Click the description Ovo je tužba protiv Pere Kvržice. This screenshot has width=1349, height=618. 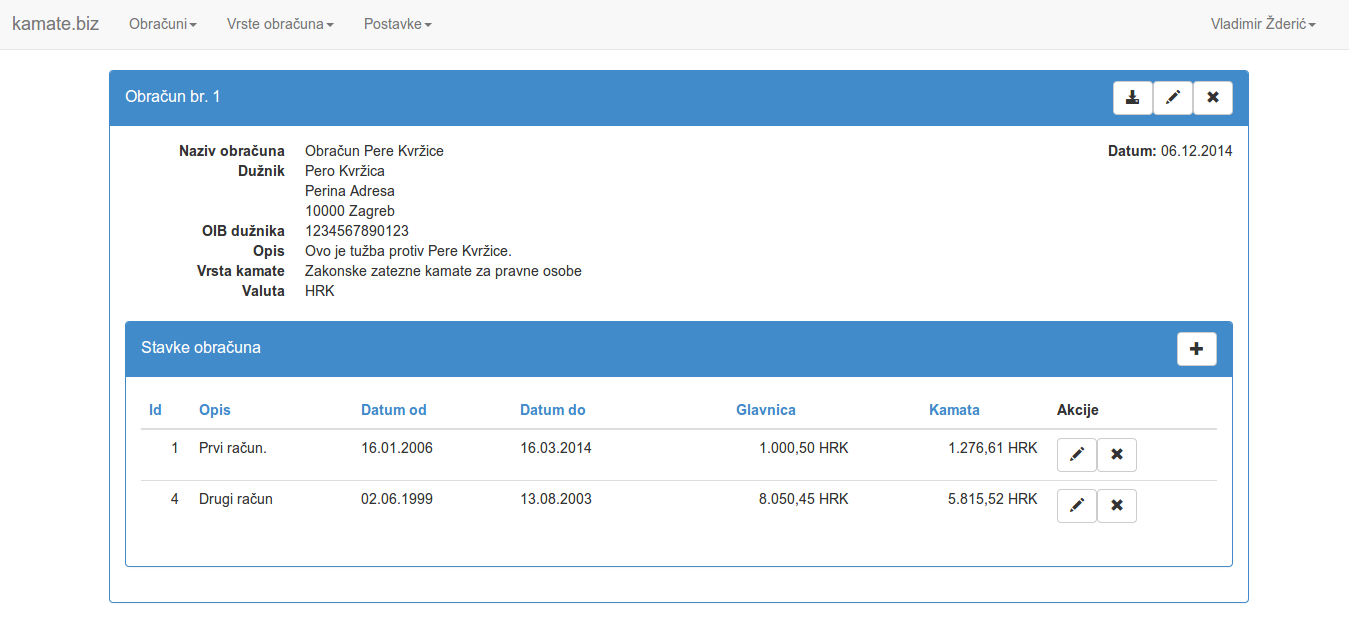(x=408, y=251)
